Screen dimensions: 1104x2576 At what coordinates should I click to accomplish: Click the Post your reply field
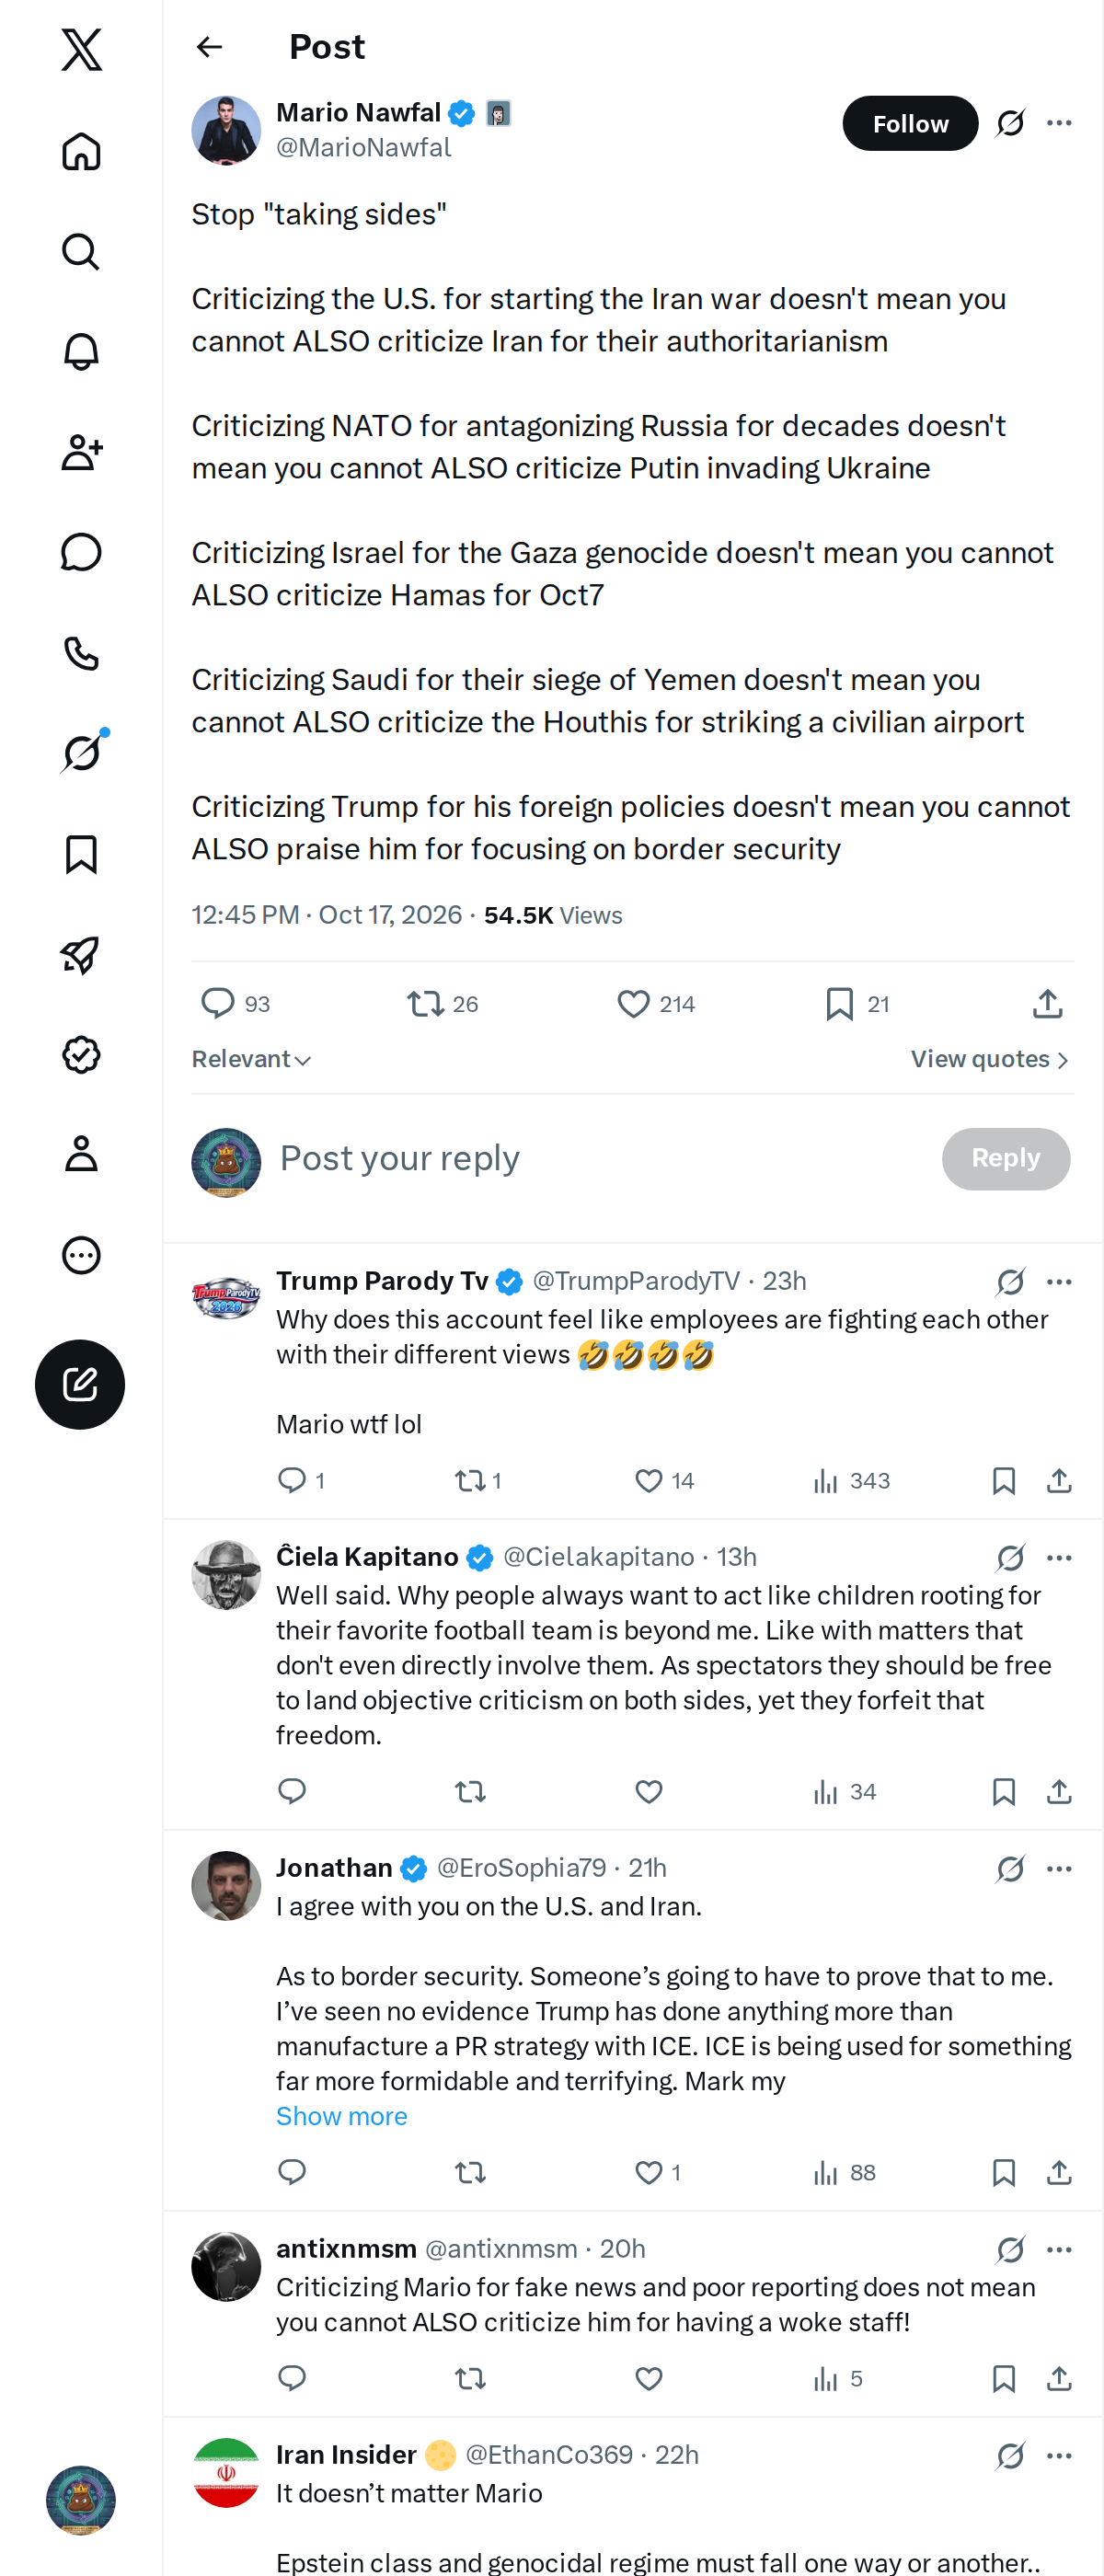(600, 1158)
